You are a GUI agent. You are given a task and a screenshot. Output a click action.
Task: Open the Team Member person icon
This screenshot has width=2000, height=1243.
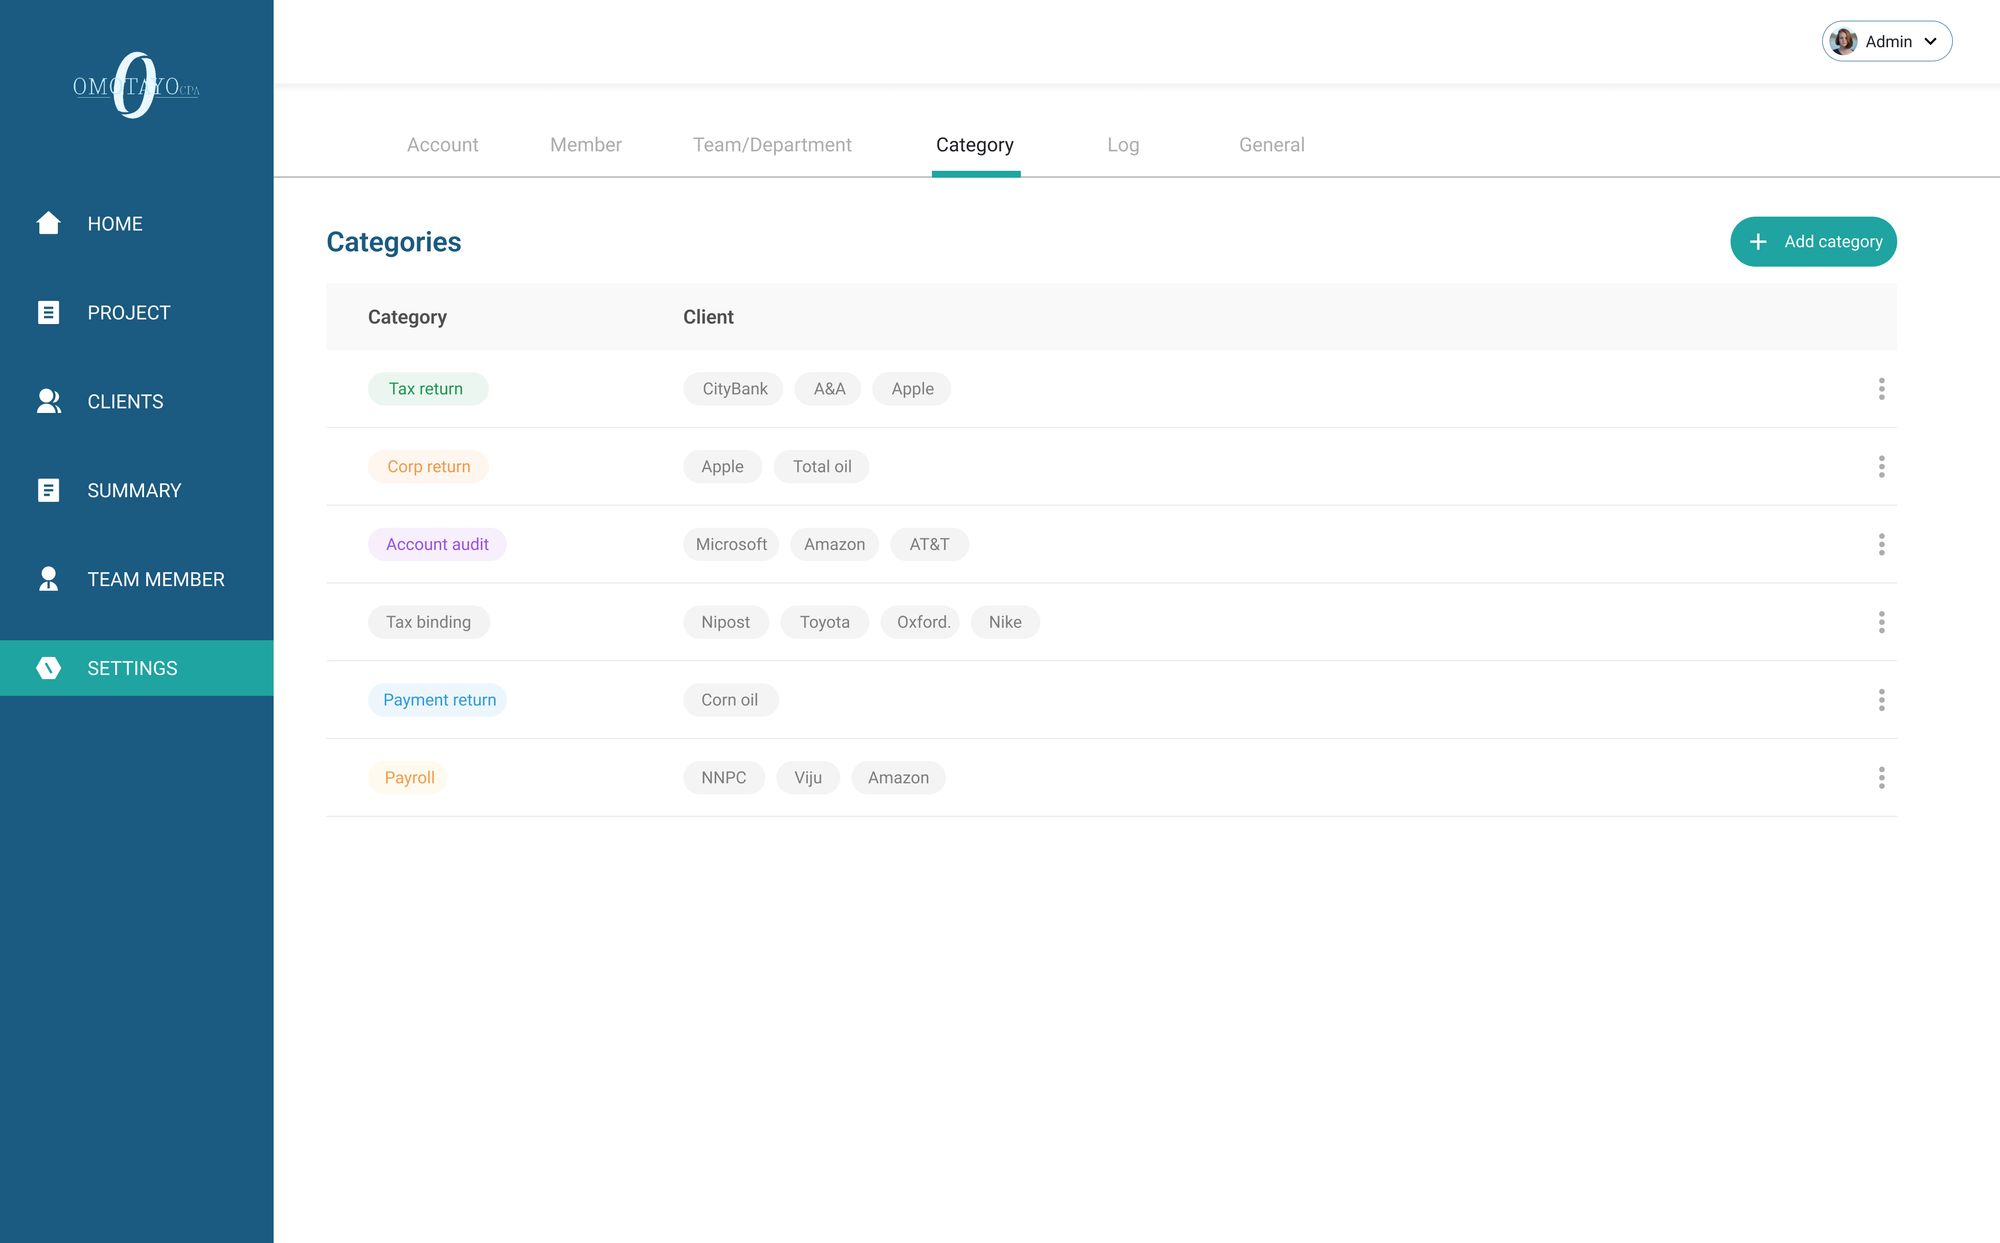pyautogui.click(x=48, y=579)
